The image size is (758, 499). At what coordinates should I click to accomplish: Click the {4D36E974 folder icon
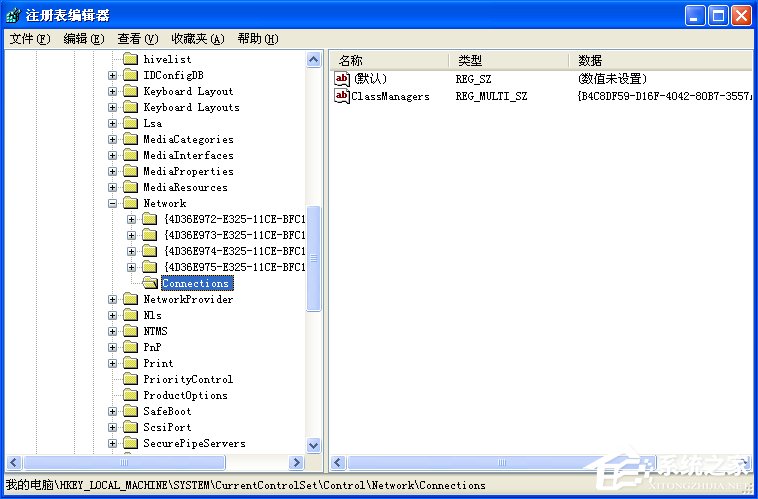[x=149, y=251]
